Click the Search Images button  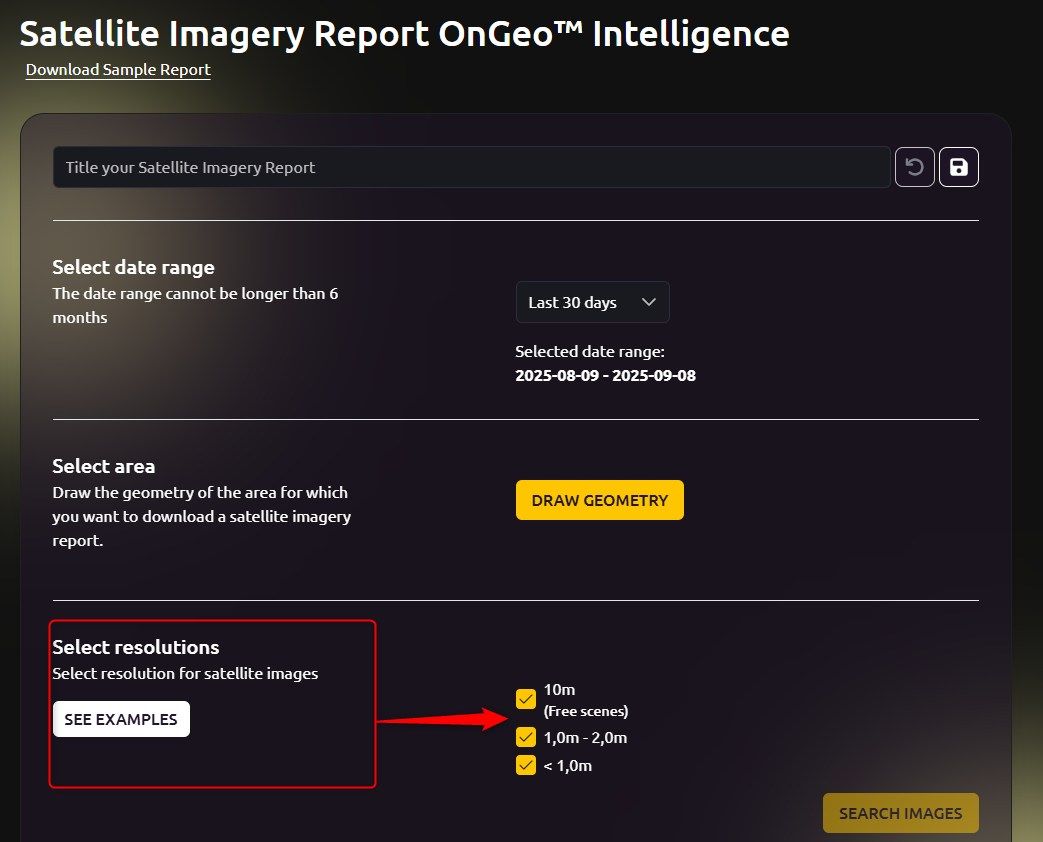901,813
